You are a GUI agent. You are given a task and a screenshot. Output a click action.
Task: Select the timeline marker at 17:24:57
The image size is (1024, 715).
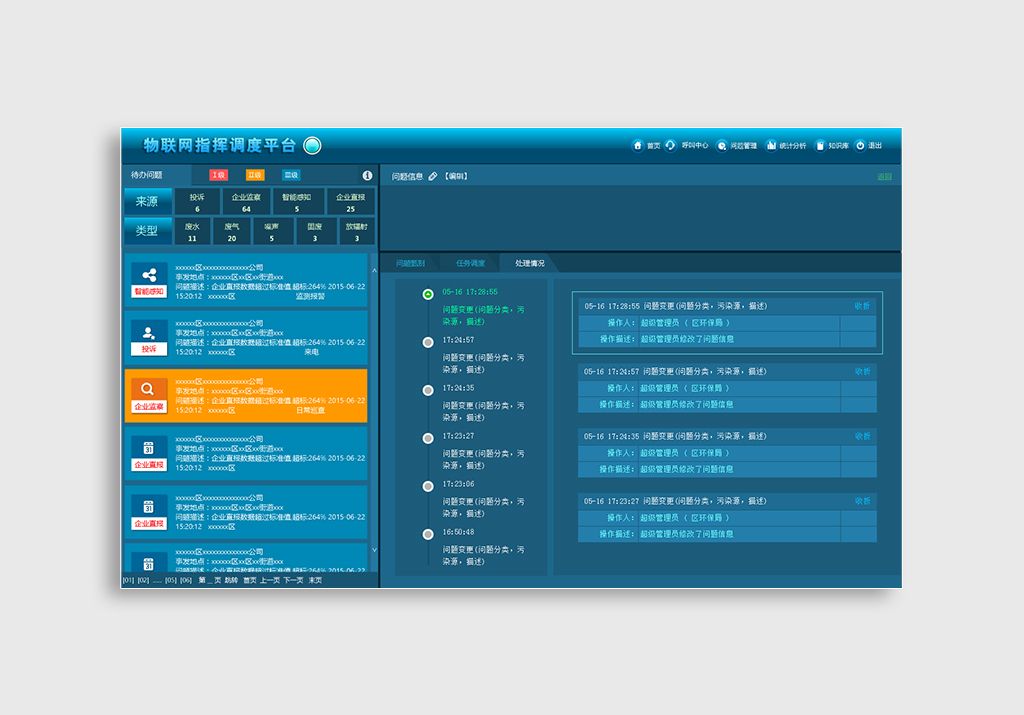(x=428, y=342)
